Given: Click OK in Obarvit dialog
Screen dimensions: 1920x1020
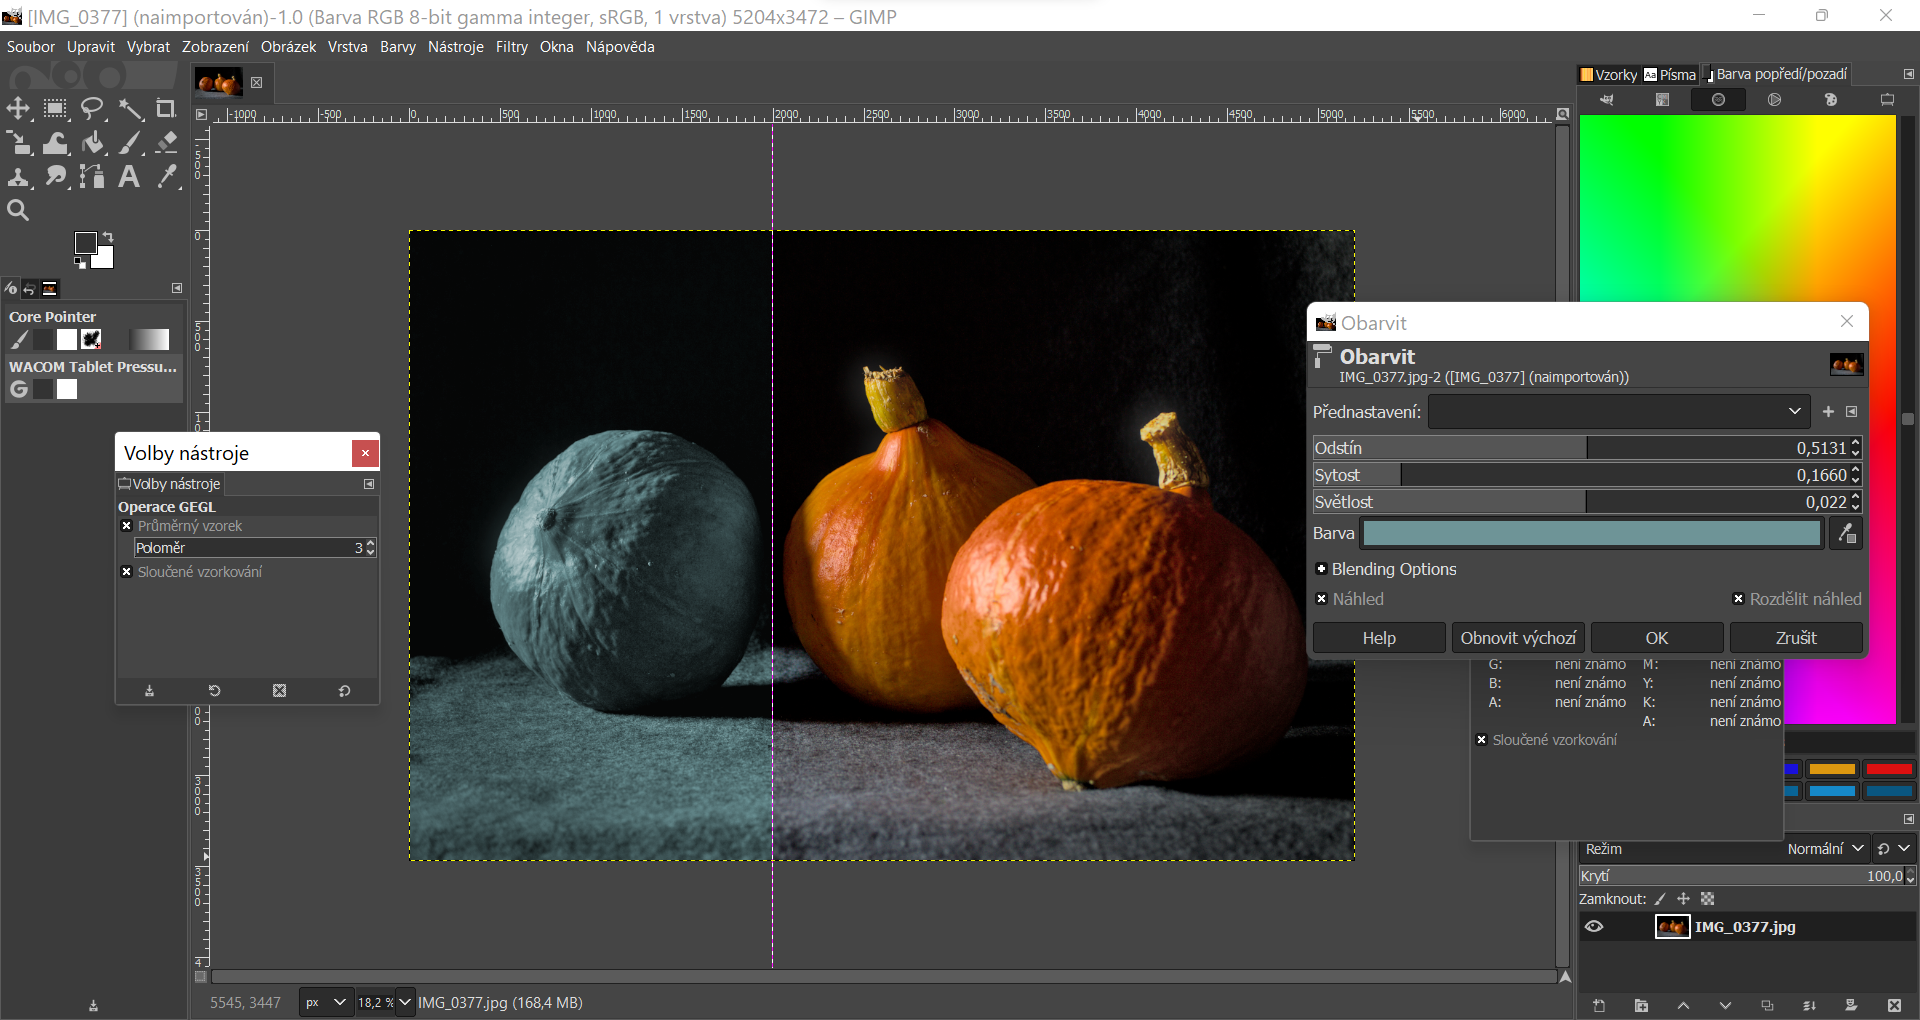Looking at the screenshot, I should pyautogui.click(x=1657, y=638).
